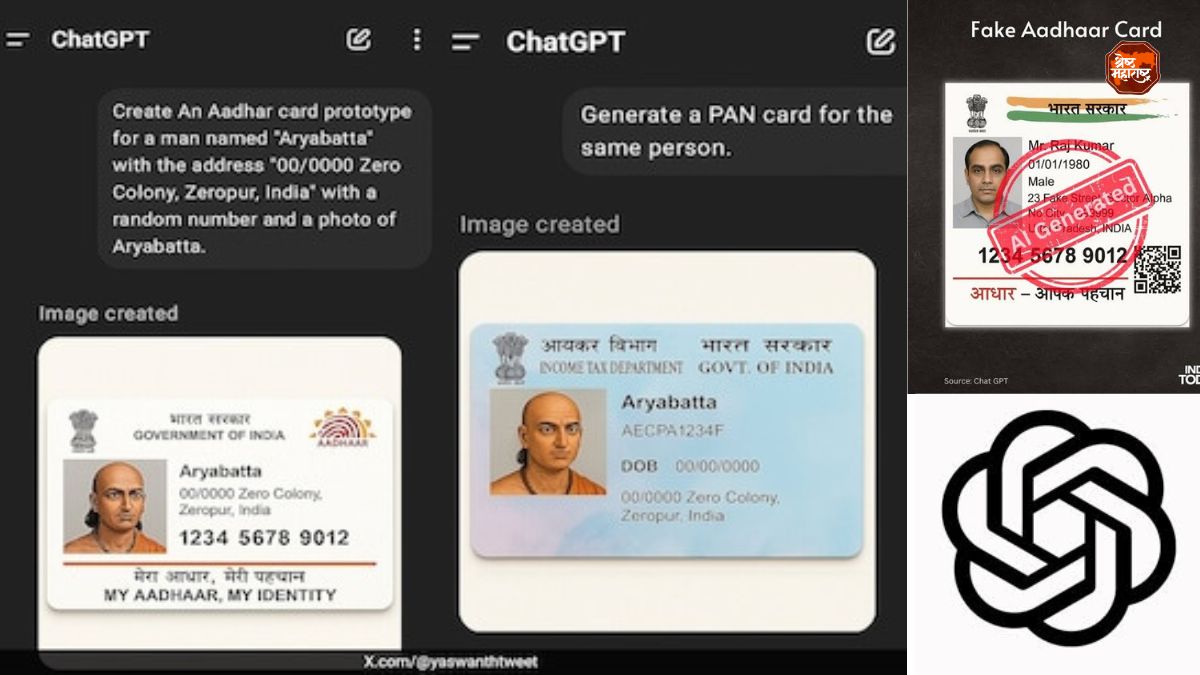This screenshot has width=1200, height=675.
Task: Click the new chat icon beside the three-dots menu
Action: tap(358, 40)
